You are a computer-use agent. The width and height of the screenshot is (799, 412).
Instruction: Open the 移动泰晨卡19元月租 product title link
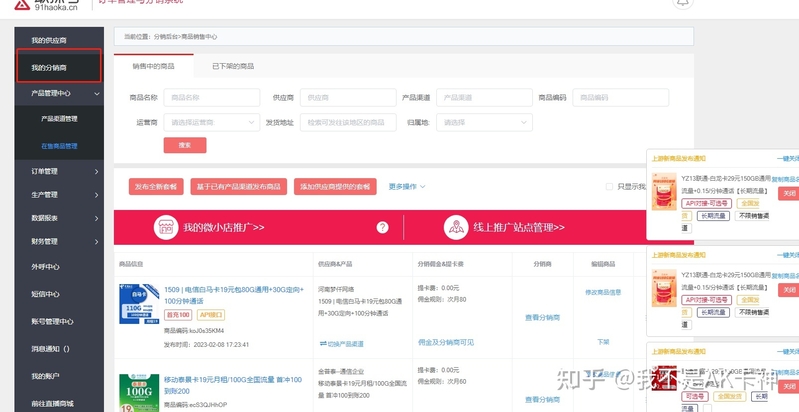click(x=233, y=385)
